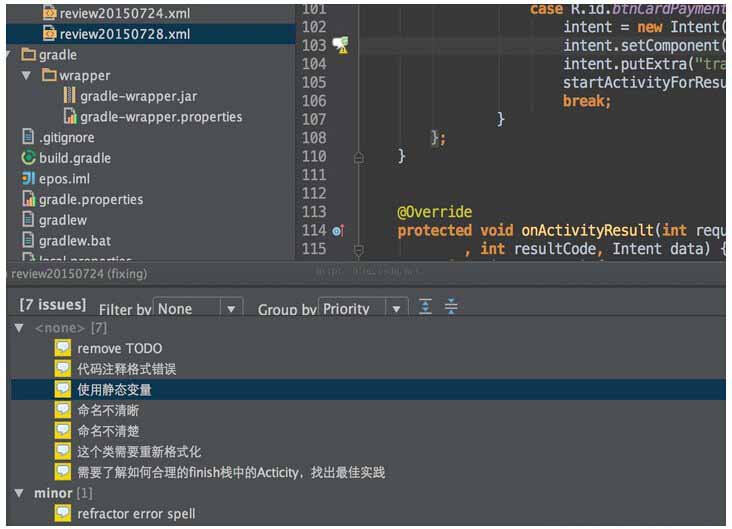Click the build.gradle file icon
The height and width of the screenshot is (529, 732).
point(28,158)
